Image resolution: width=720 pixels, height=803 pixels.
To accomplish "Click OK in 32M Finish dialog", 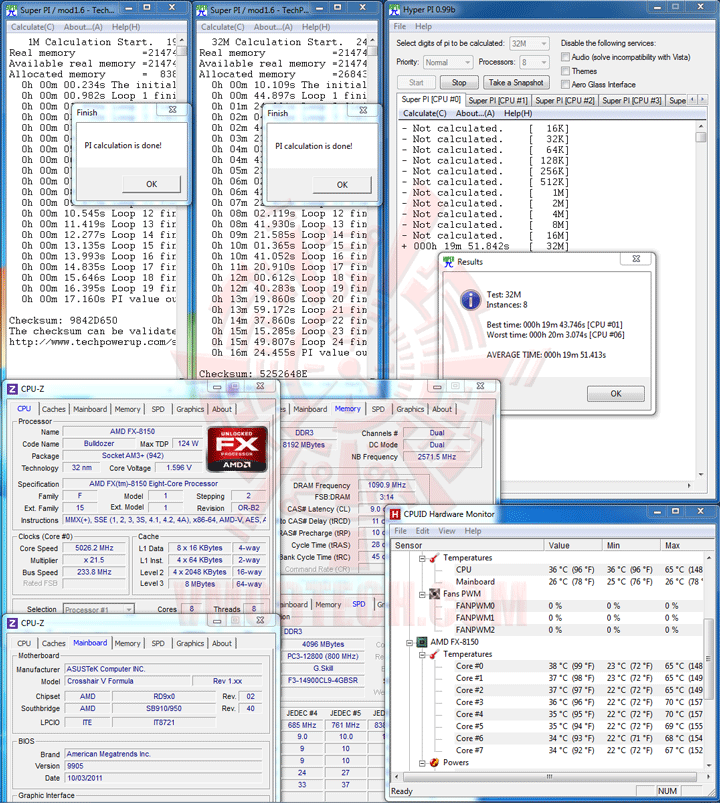I will (x=342, y=184).
